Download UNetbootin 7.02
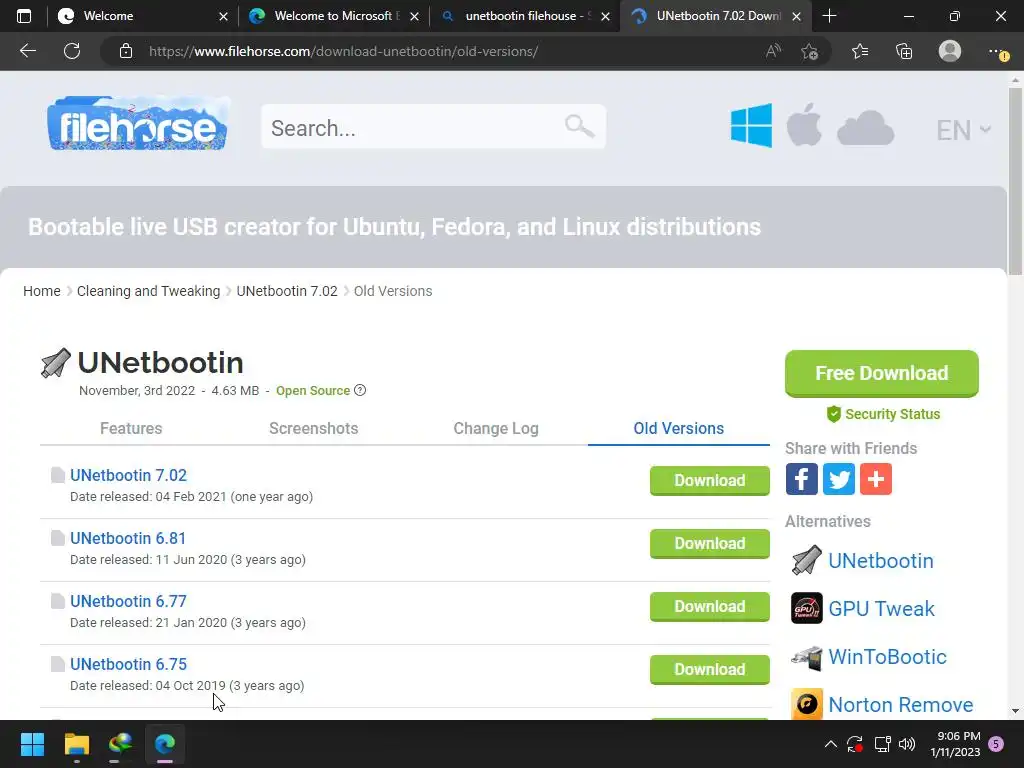The height and width of the screenshot is (768, 1024). tap(709, 481)
